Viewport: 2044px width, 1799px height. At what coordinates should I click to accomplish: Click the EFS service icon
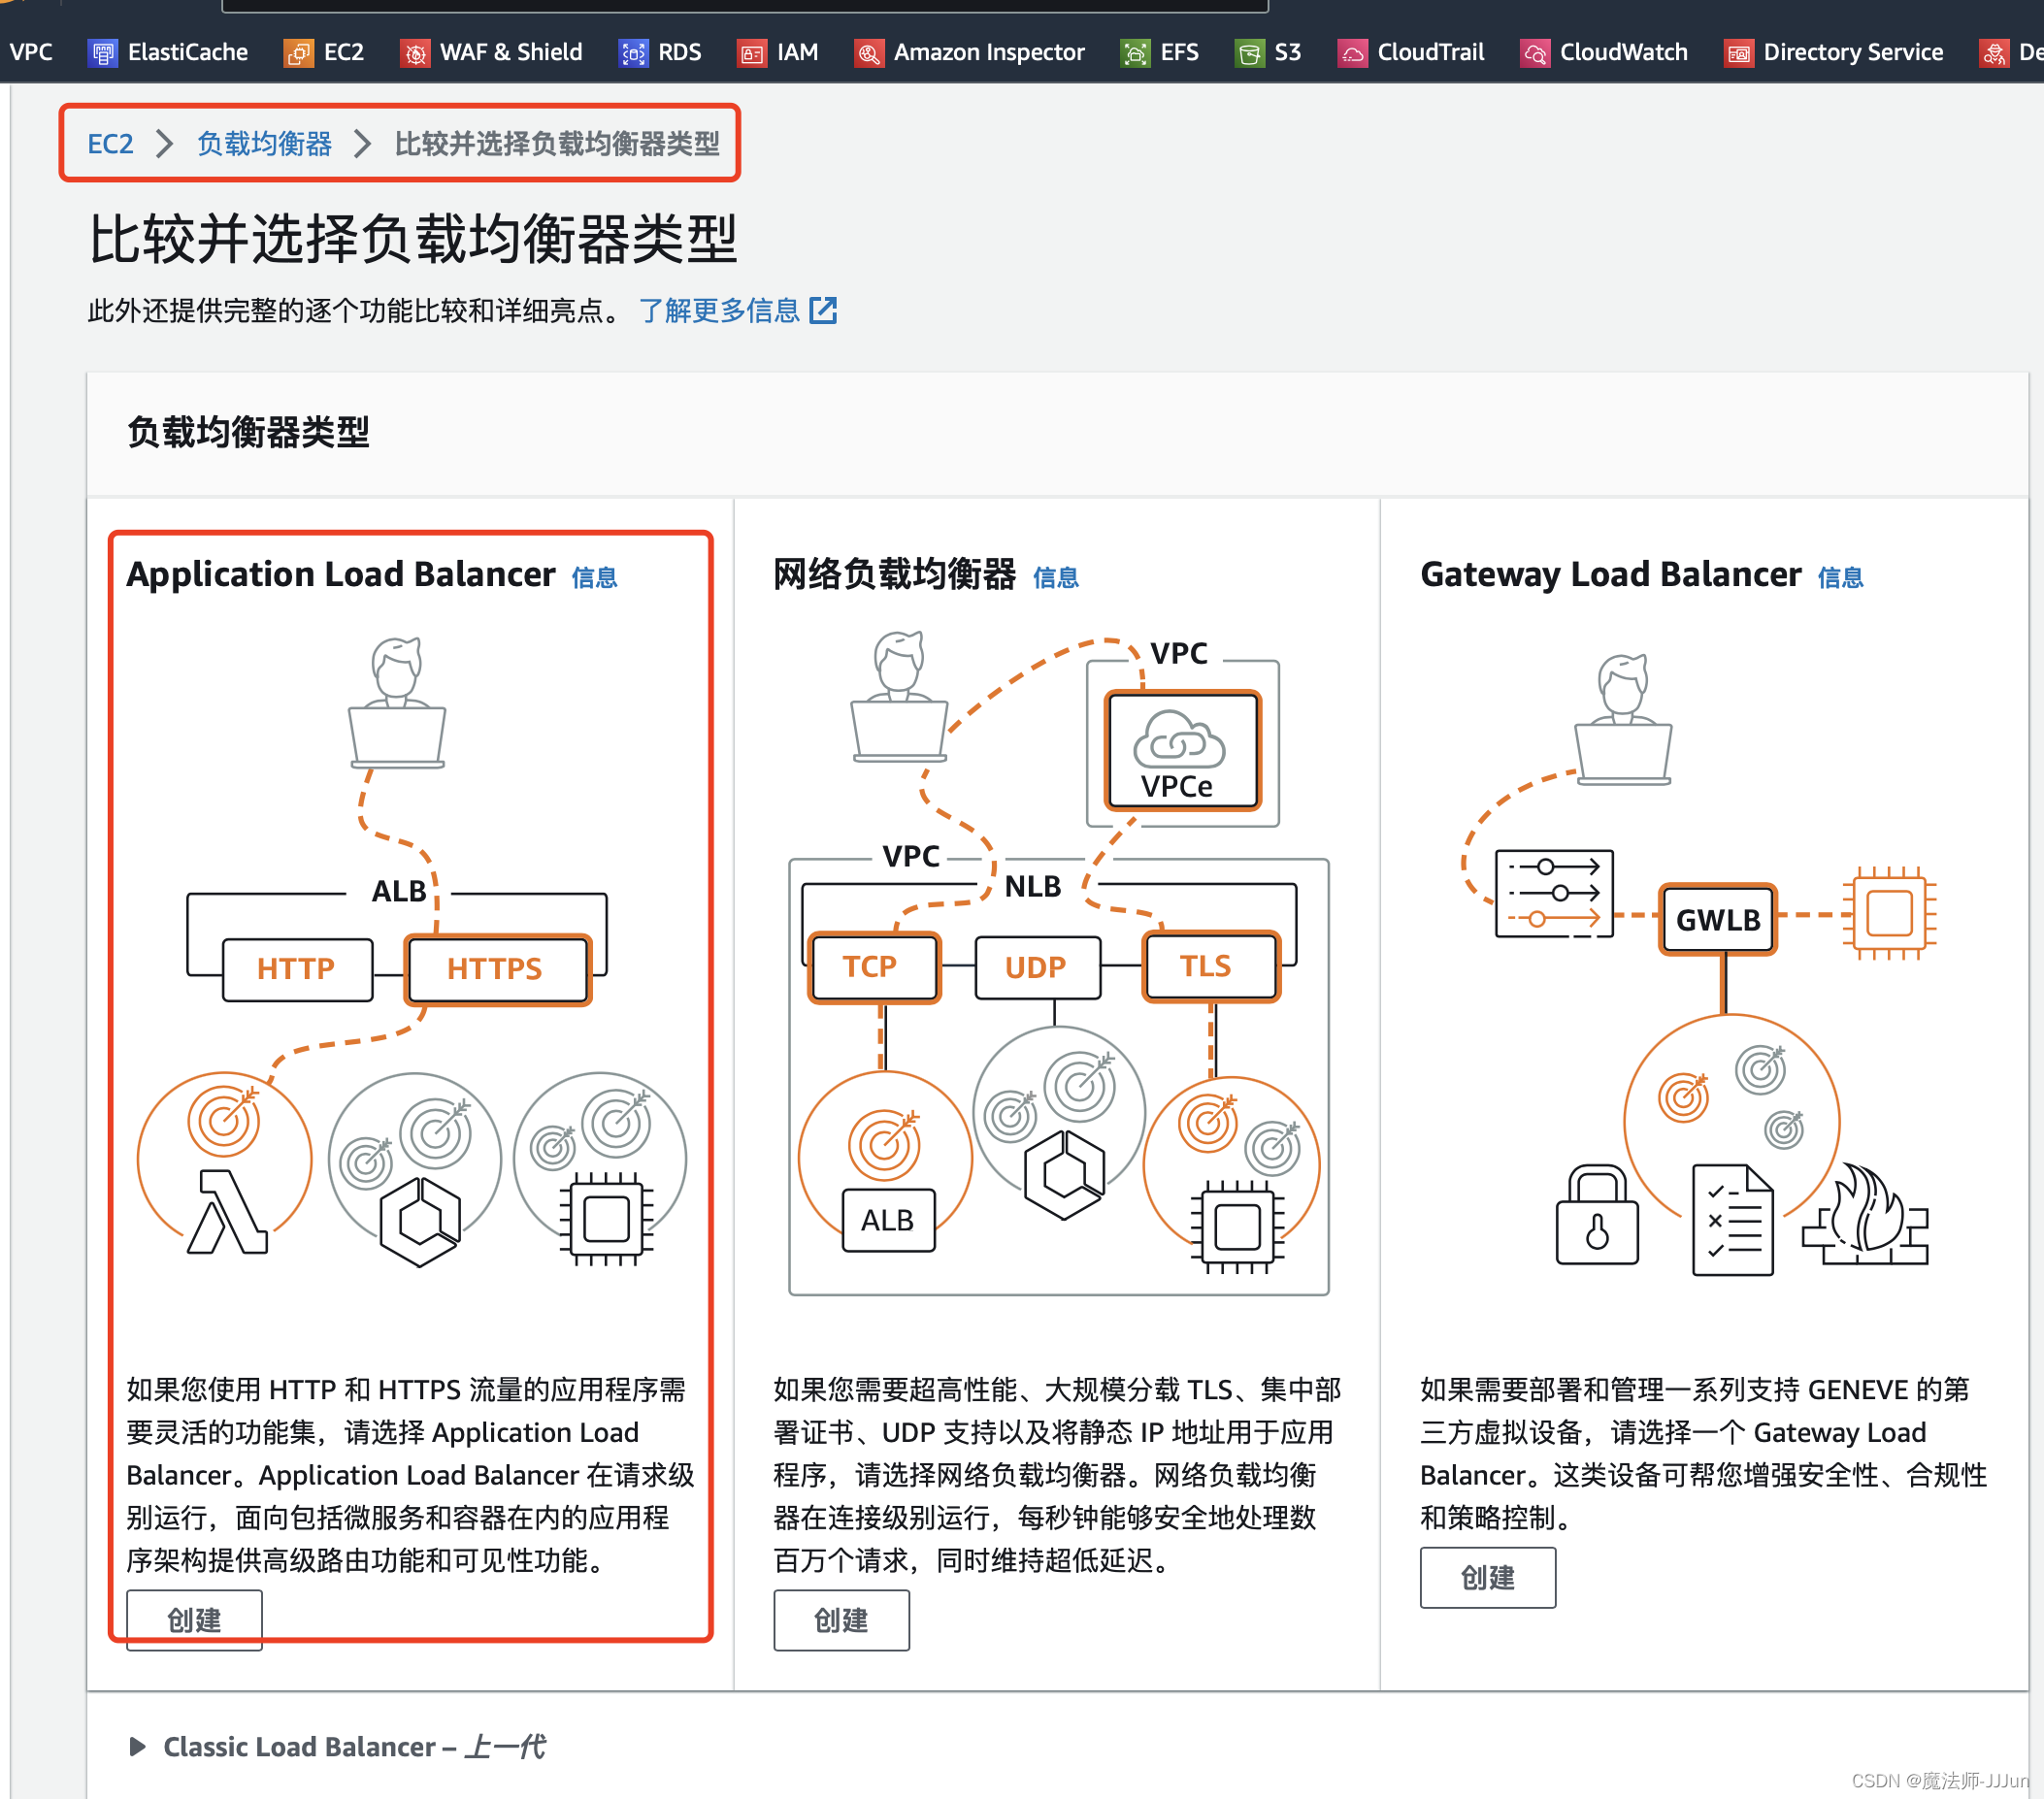[1135, 53]
